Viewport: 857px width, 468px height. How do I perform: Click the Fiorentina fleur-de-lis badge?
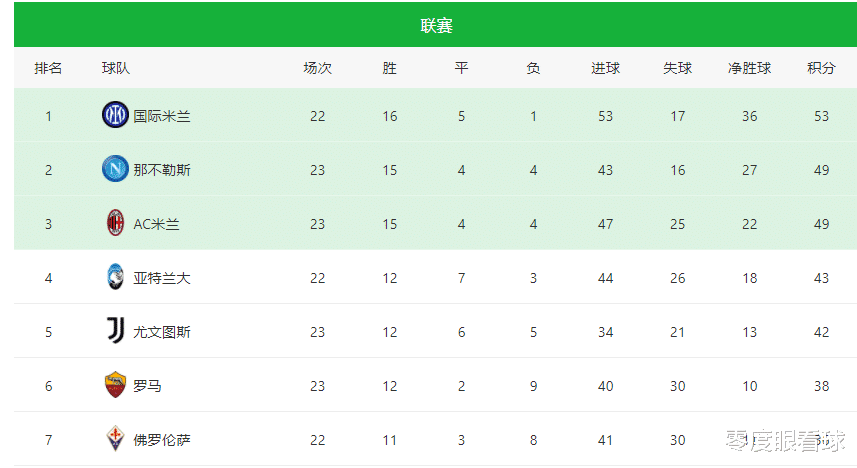[x=115, y=439]
